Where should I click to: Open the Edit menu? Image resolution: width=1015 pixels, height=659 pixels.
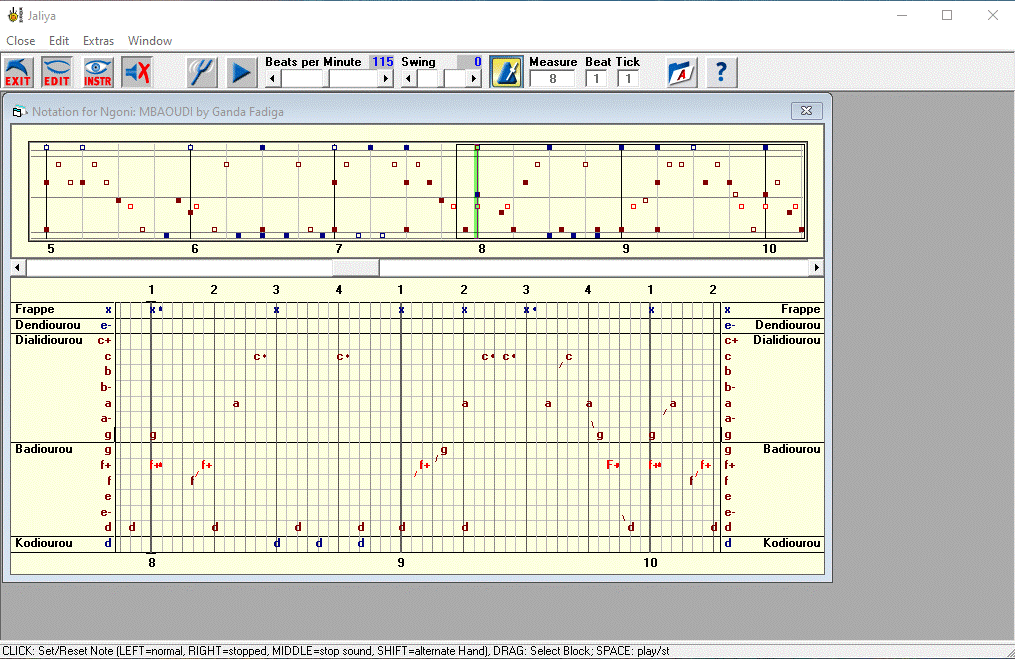coord(59,41)
